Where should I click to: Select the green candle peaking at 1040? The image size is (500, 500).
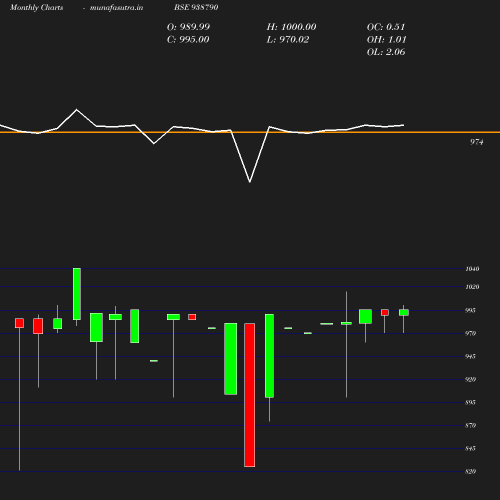77,294
